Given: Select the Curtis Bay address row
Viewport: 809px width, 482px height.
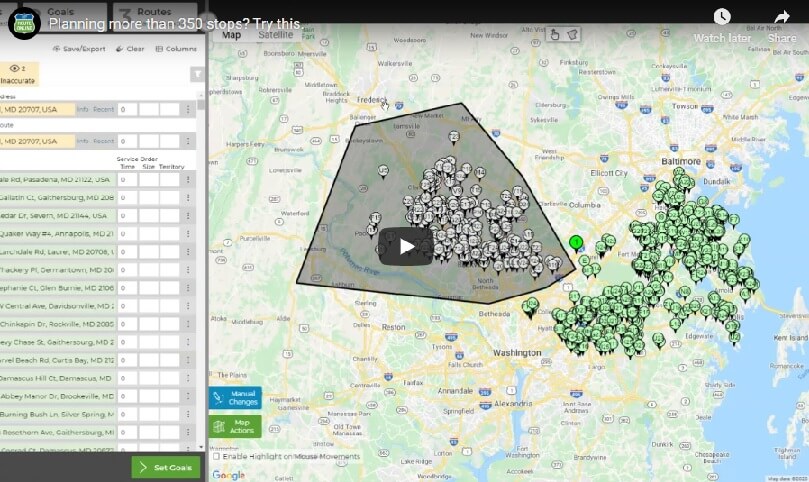Looking at the screenshot, I should (58, 360).
